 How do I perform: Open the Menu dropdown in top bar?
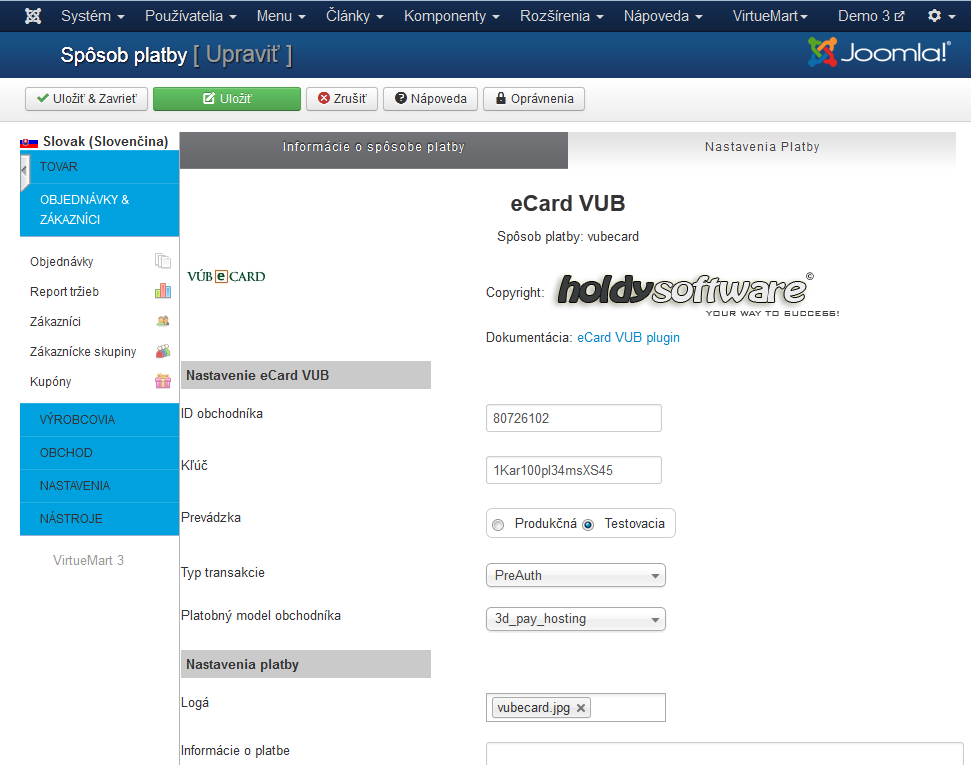(x=281, y=16)
